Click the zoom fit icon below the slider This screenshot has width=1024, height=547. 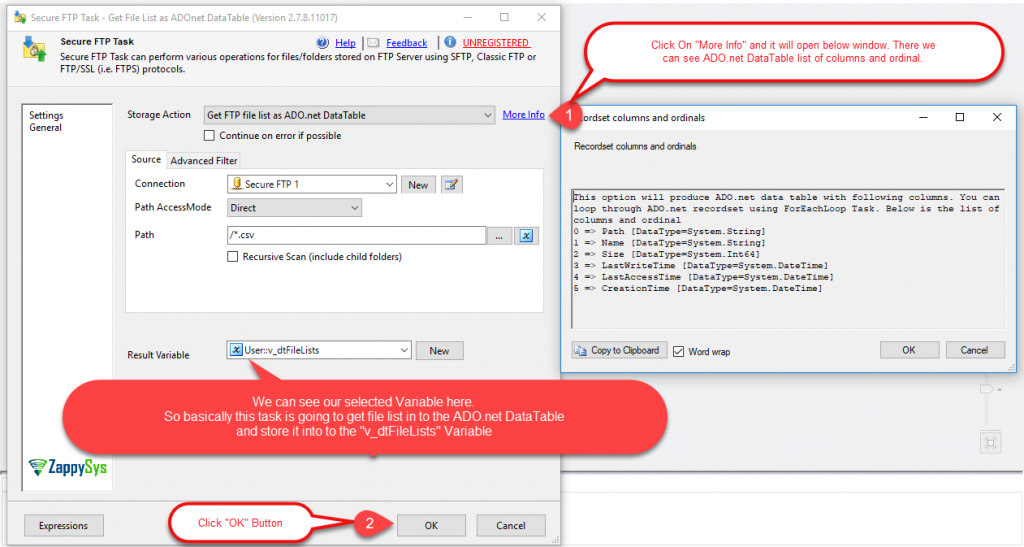[989, 443]
